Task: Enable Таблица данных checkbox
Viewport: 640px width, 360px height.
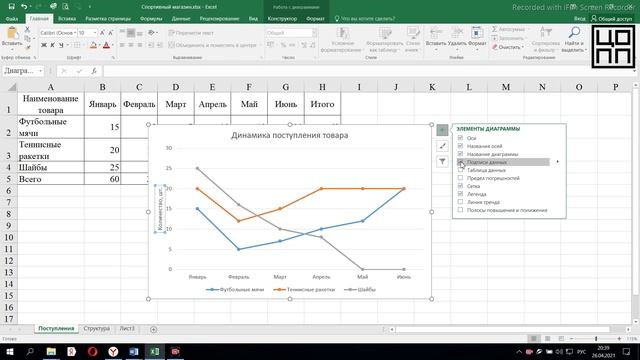Action: click(460, 170)
